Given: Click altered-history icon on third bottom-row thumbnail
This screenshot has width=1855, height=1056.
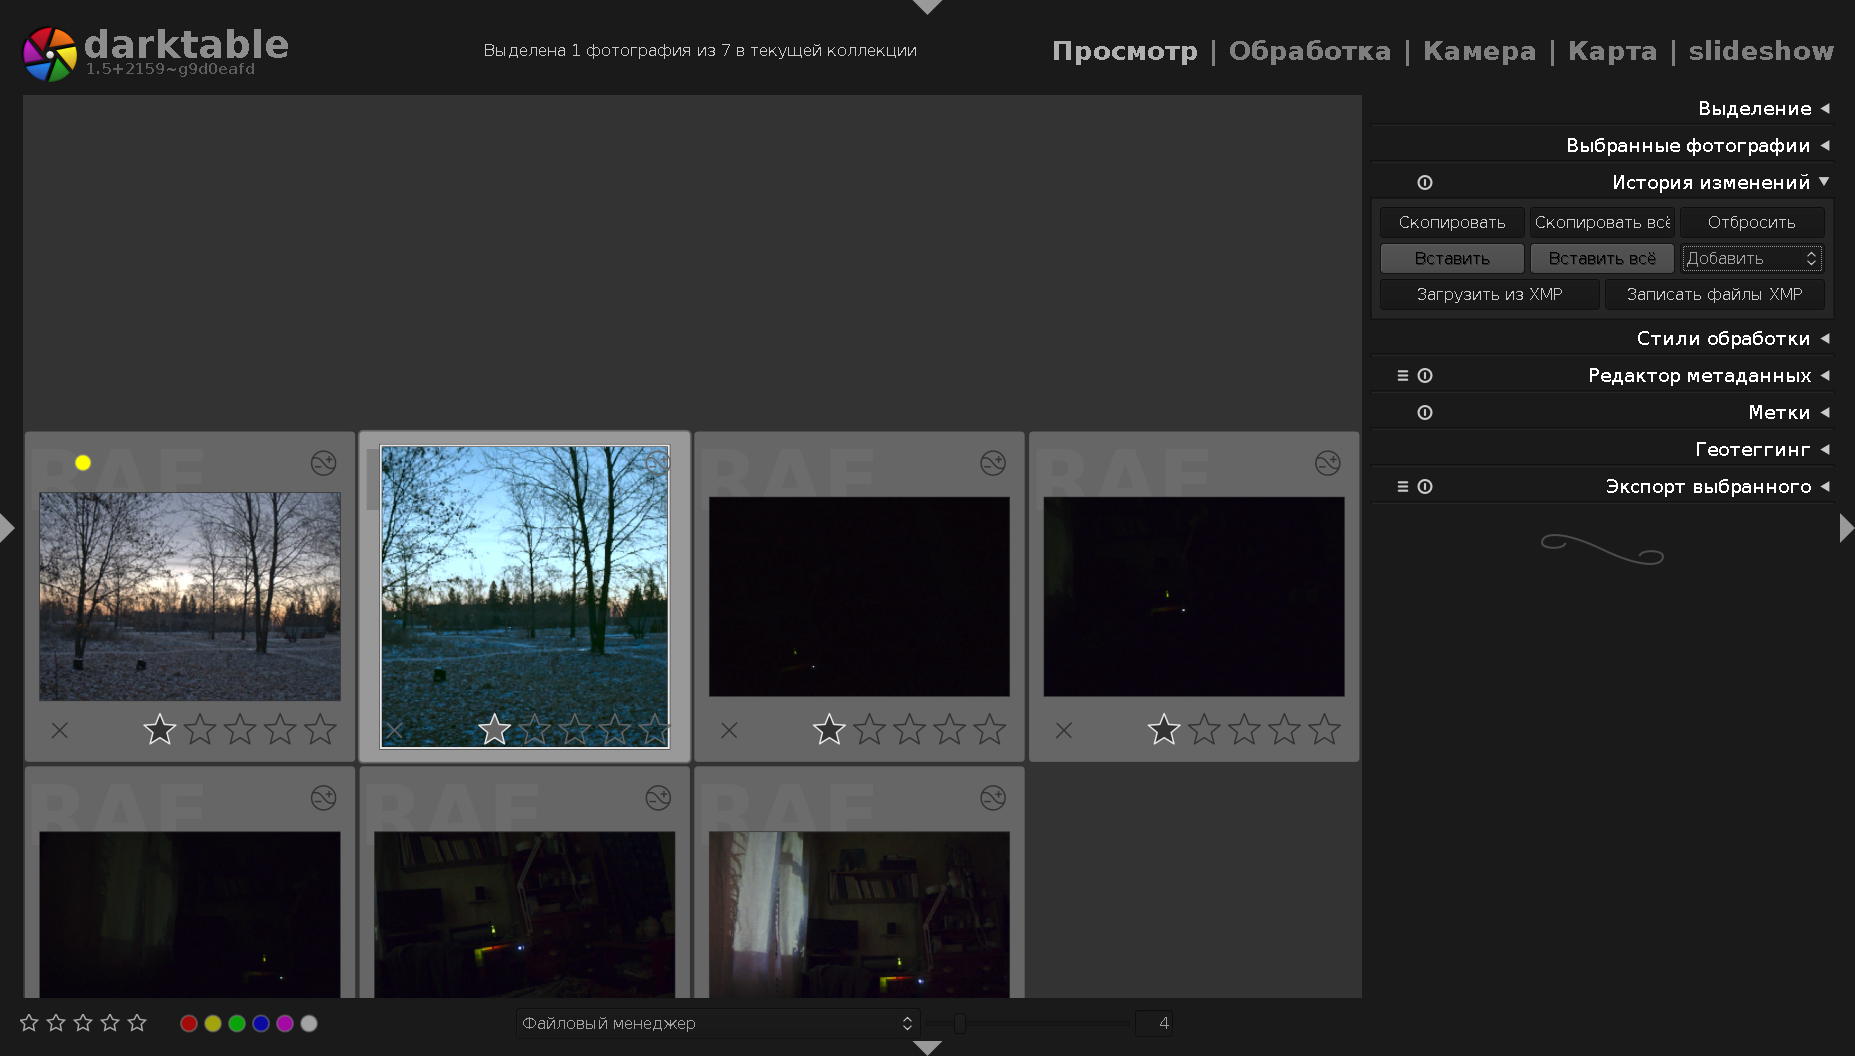Looking at the screenshot, I should click(x=993, y=798).
